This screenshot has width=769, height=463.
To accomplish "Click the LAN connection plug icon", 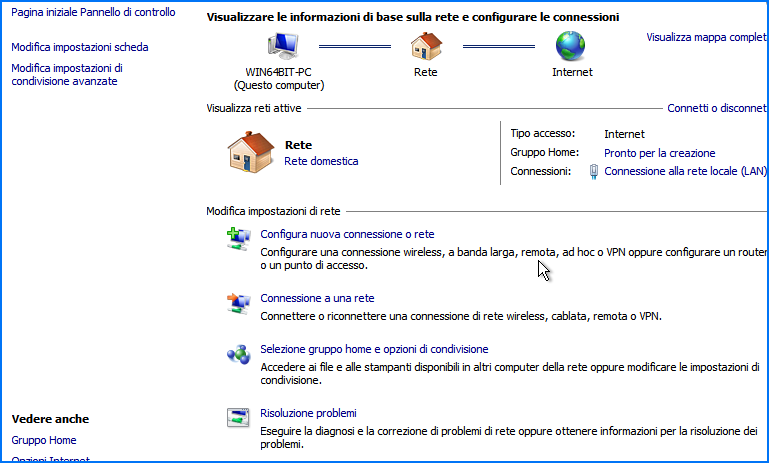I will 593,172.
